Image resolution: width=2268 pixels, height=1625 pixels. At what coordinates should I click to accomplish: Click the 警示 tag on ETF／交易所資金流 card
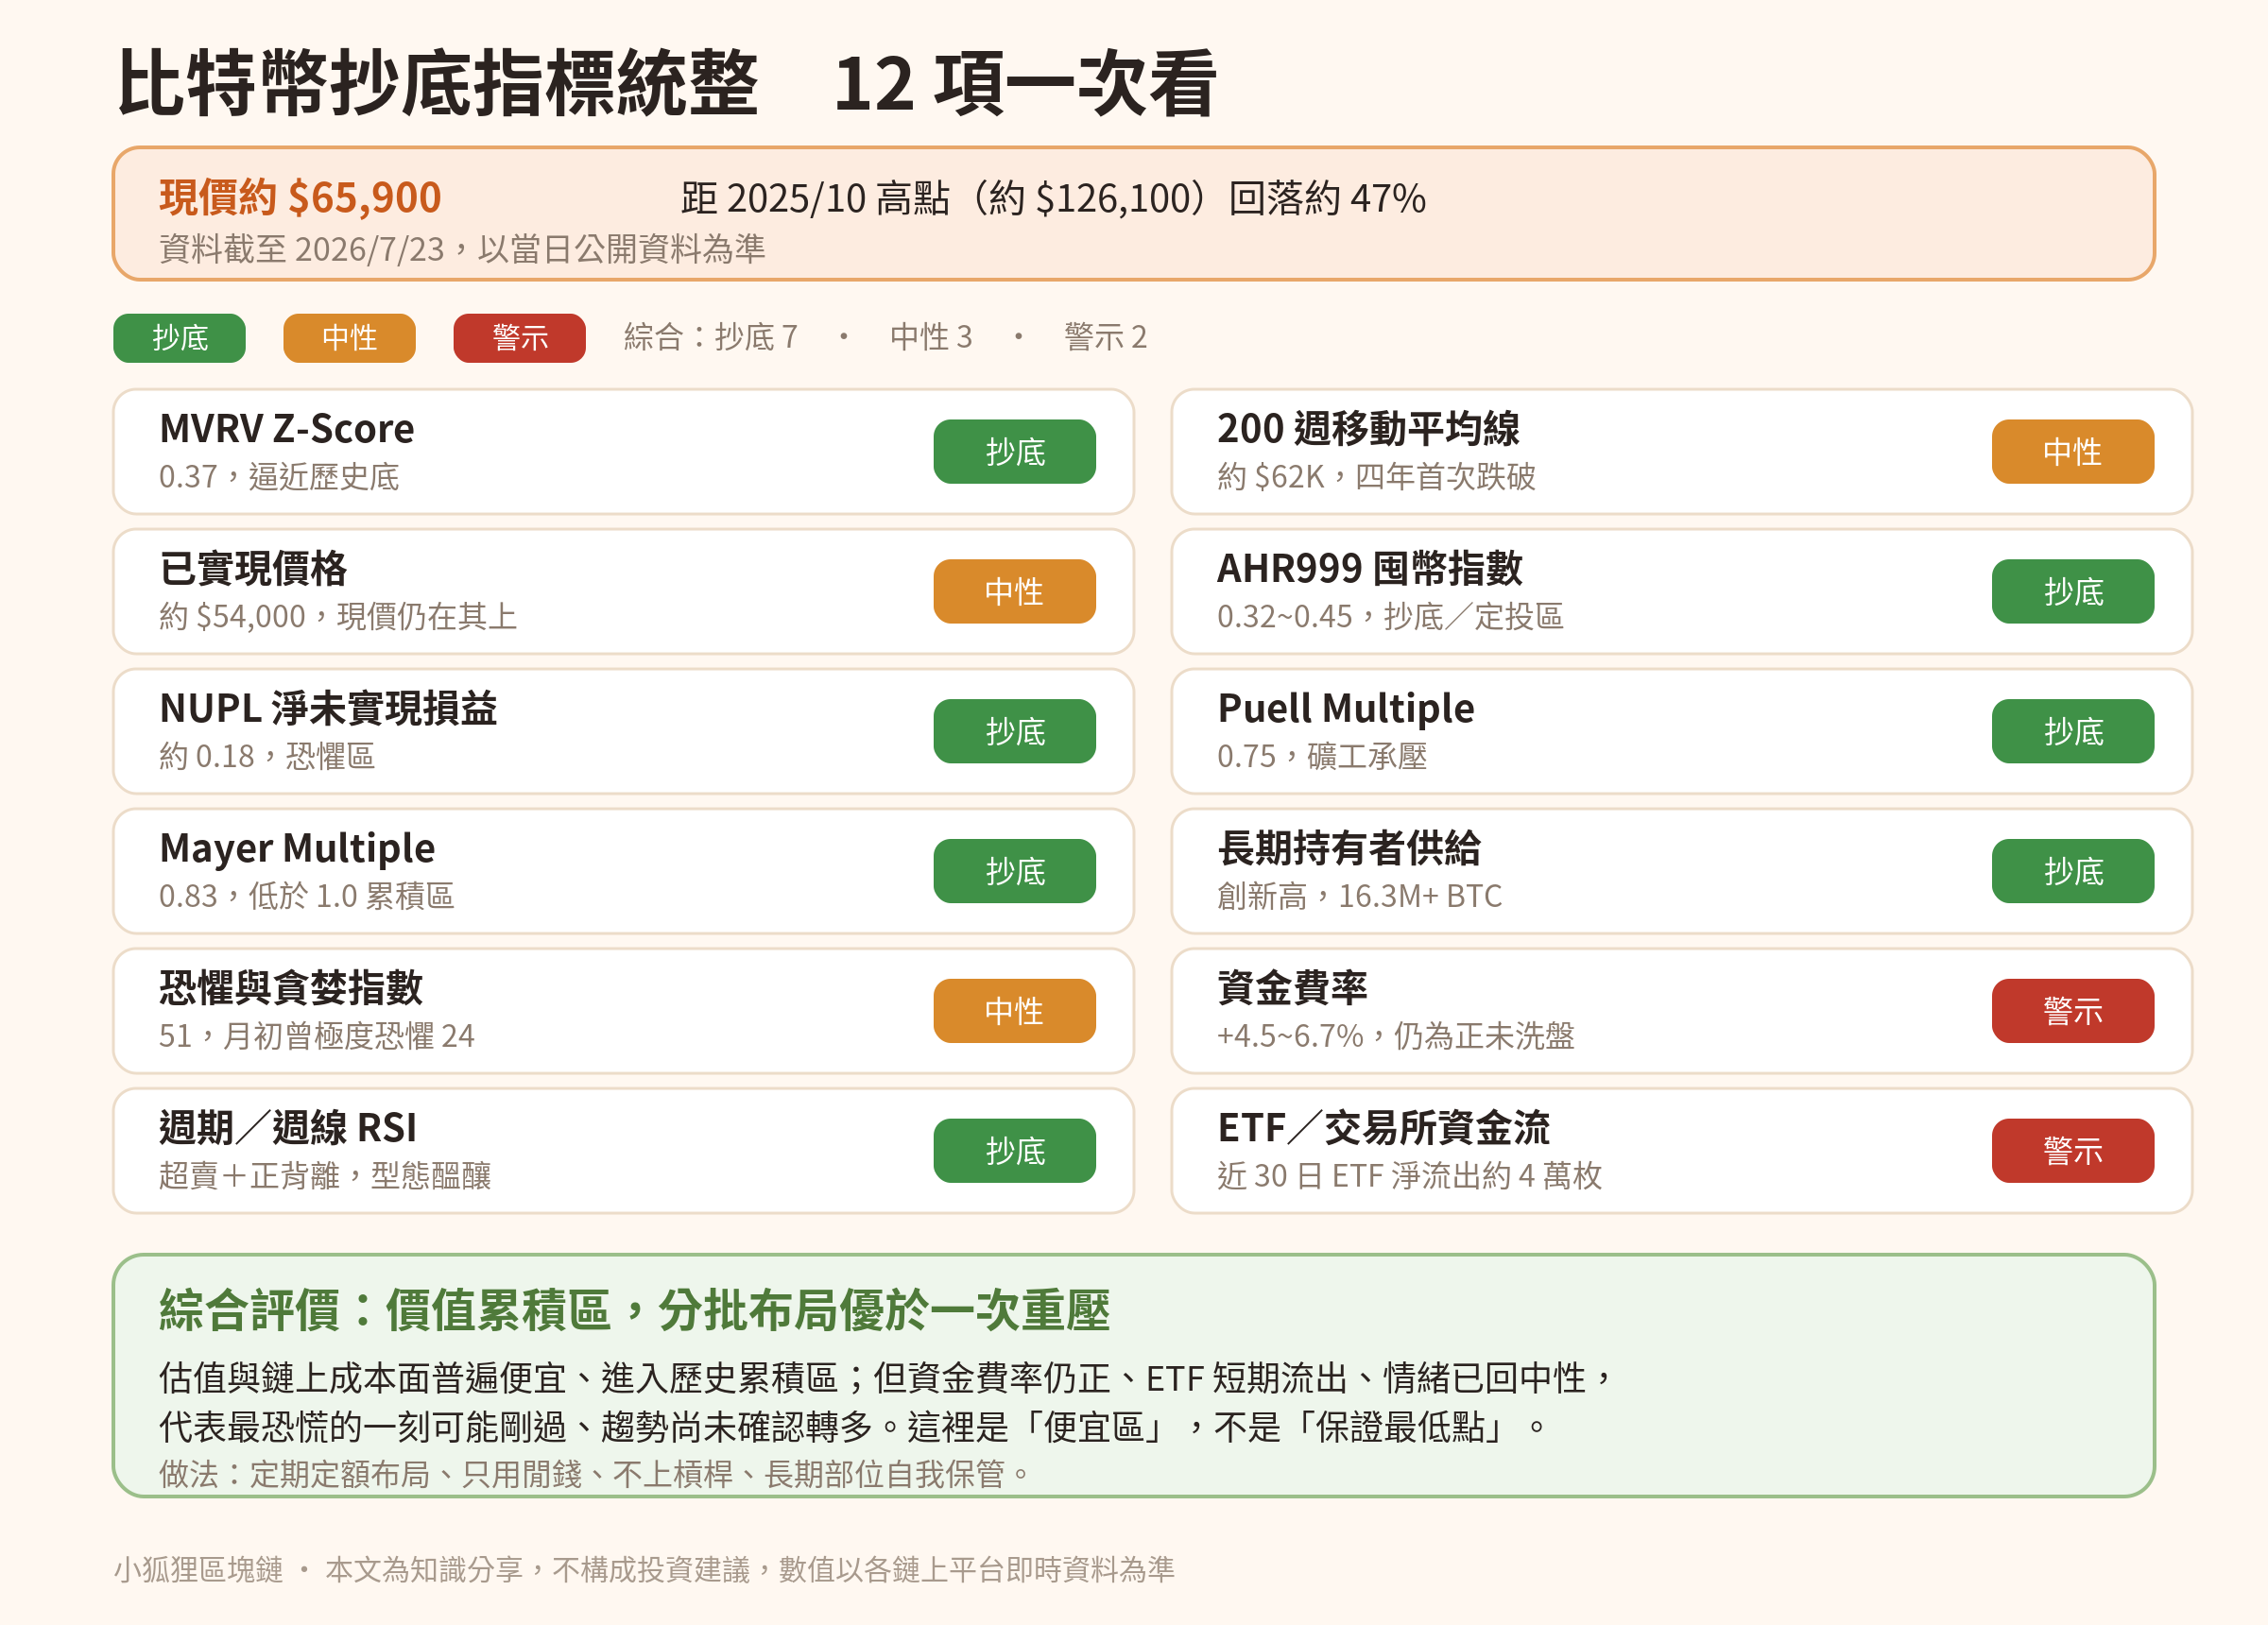click(x=2072, y=1152)
